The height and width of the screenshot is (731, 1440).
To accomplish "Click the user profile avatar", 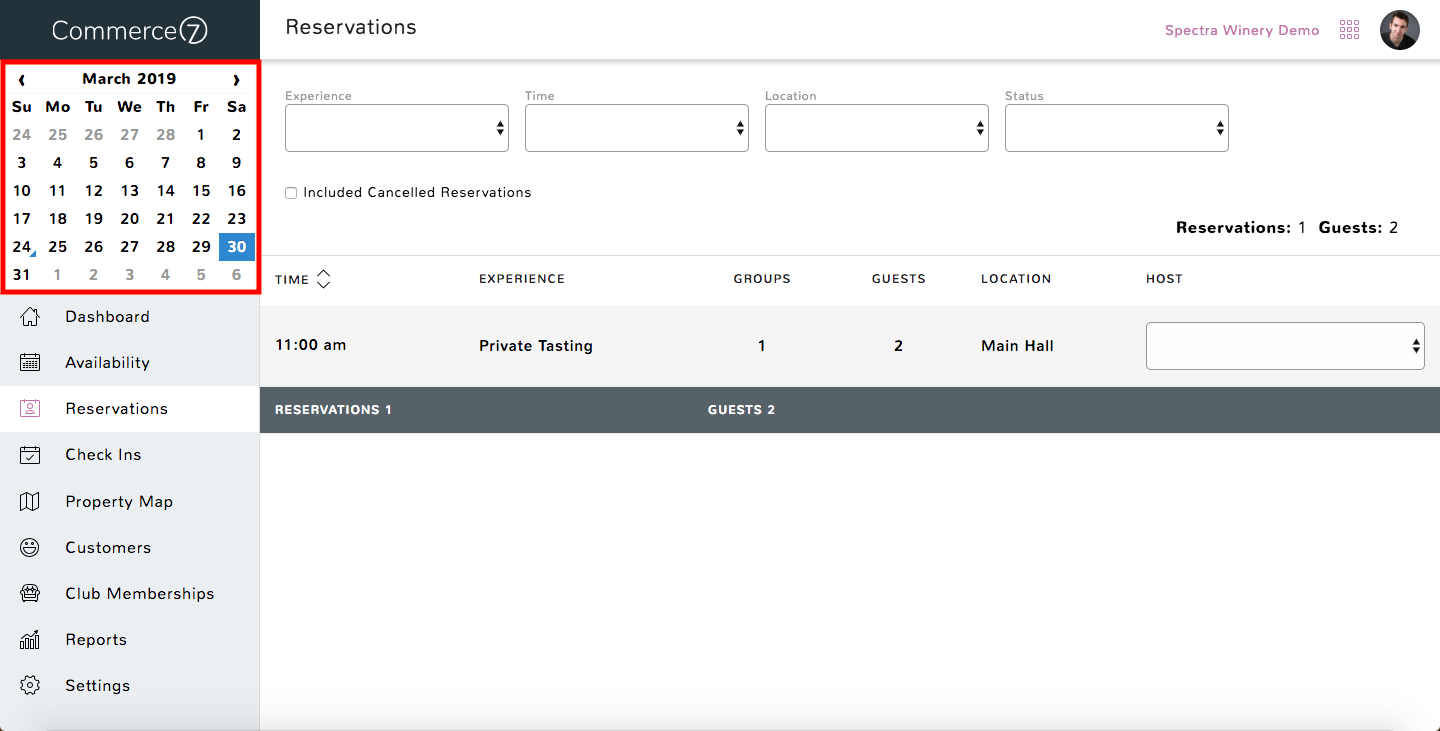I will (1399, 30).
